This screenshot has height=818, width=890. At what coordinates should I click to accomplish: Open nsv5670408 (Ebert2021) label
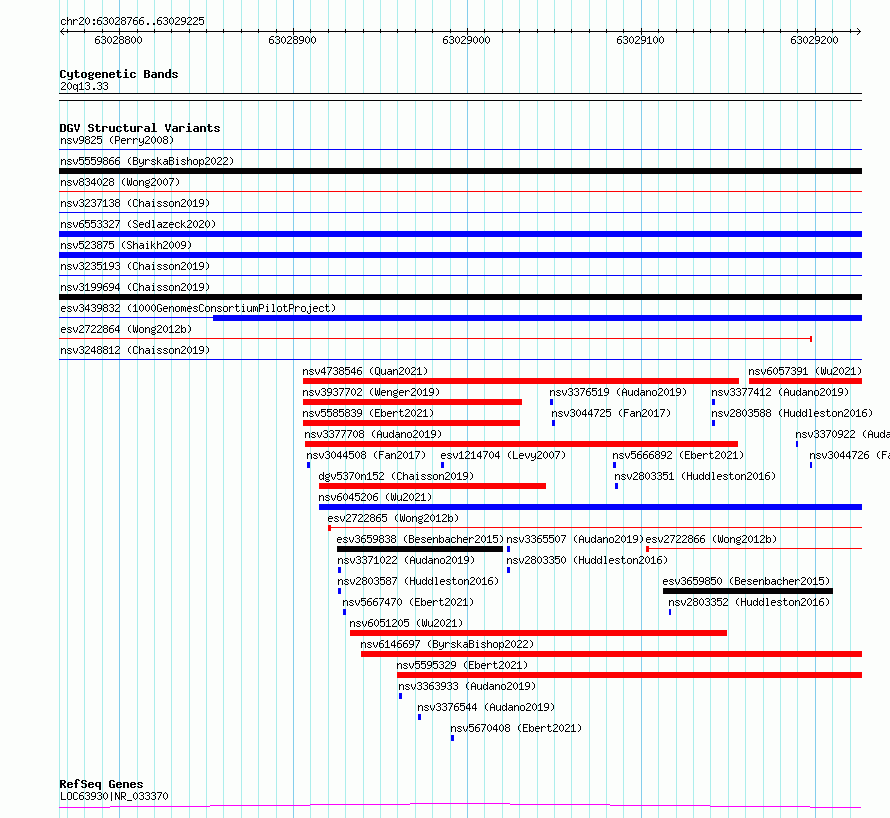pos(516,728)
